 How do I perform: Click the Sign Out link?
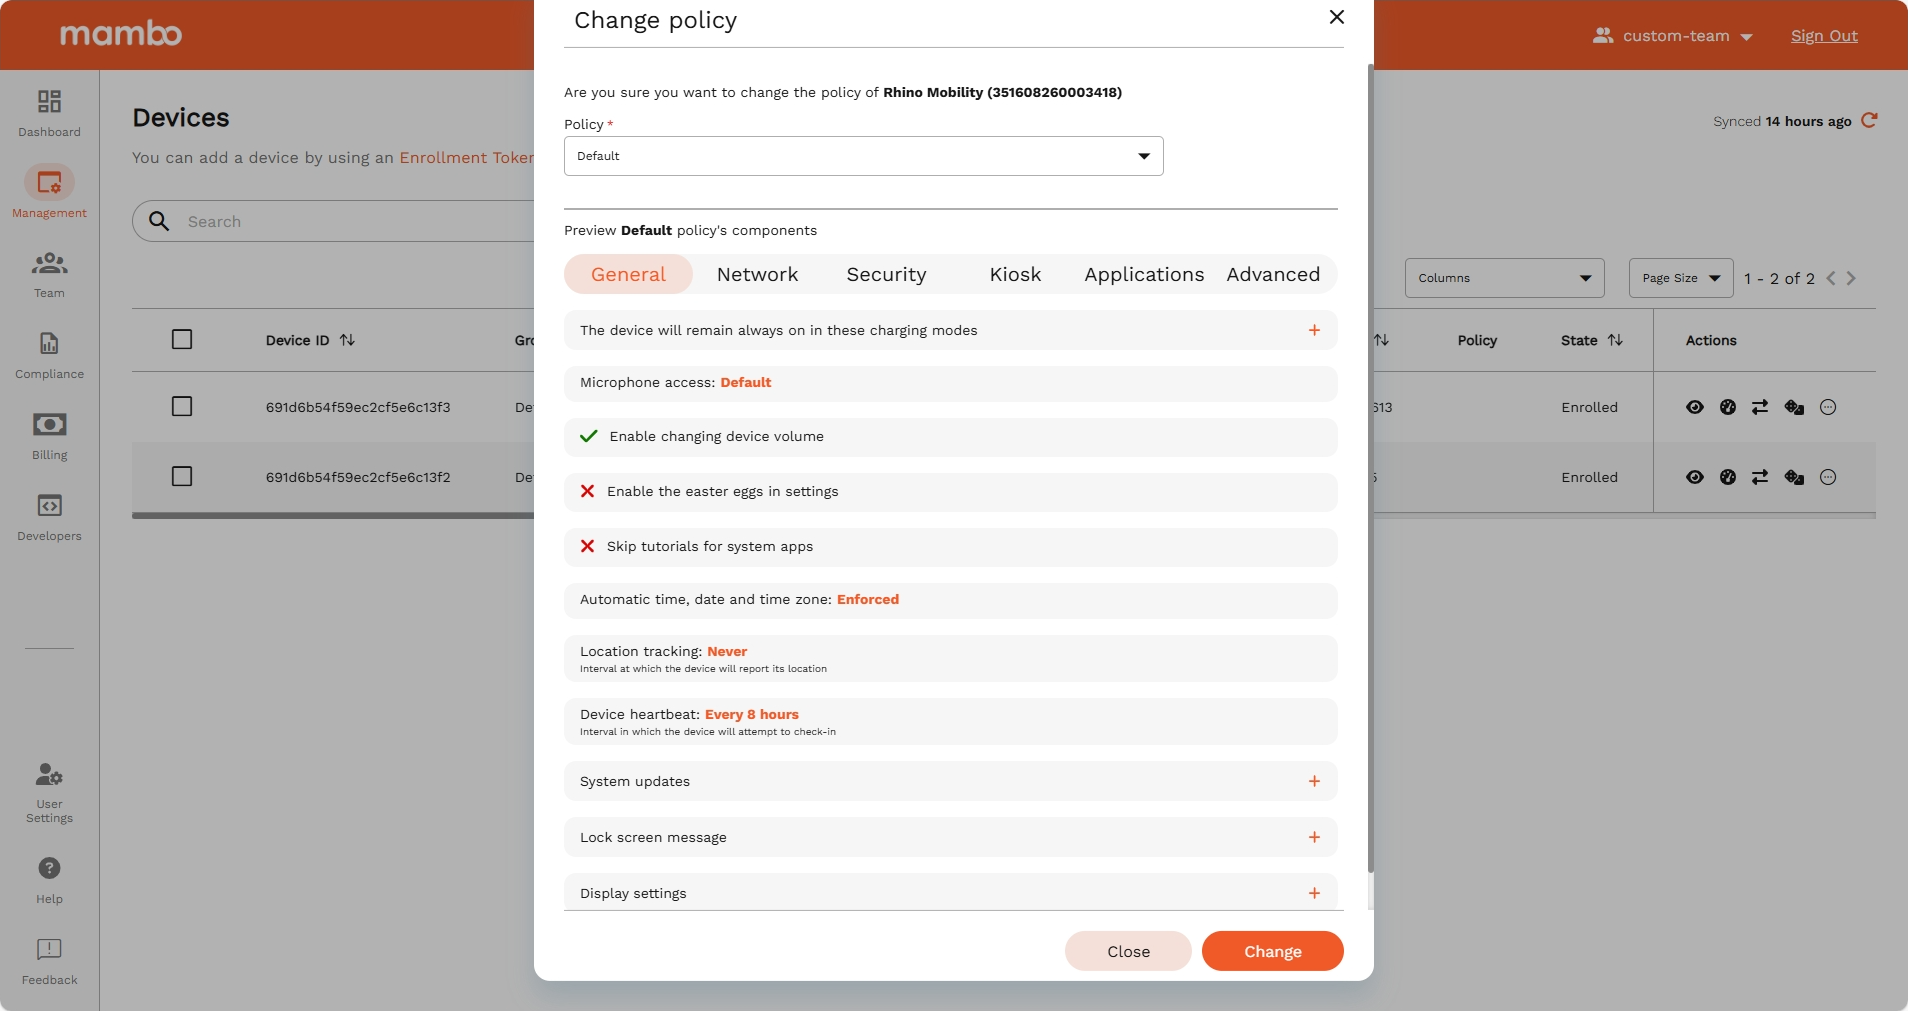[1824, 35]
